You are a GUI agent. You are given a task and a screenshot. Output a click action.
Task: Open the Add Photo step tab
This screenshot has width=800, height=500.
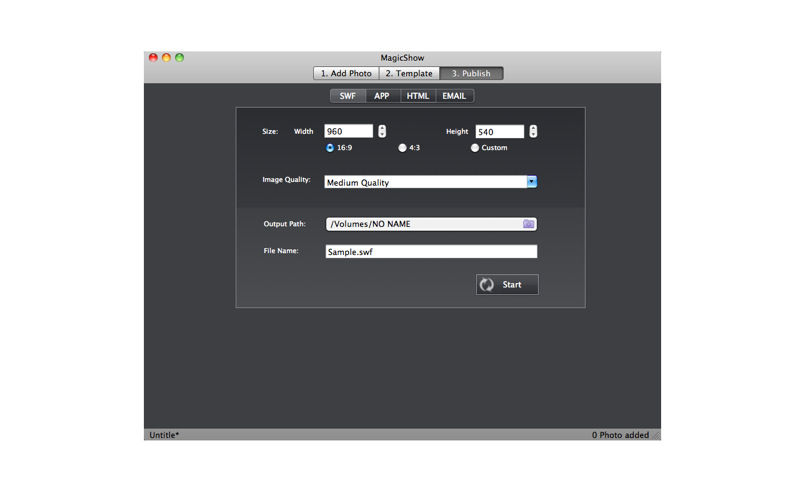tap(346, 73)
